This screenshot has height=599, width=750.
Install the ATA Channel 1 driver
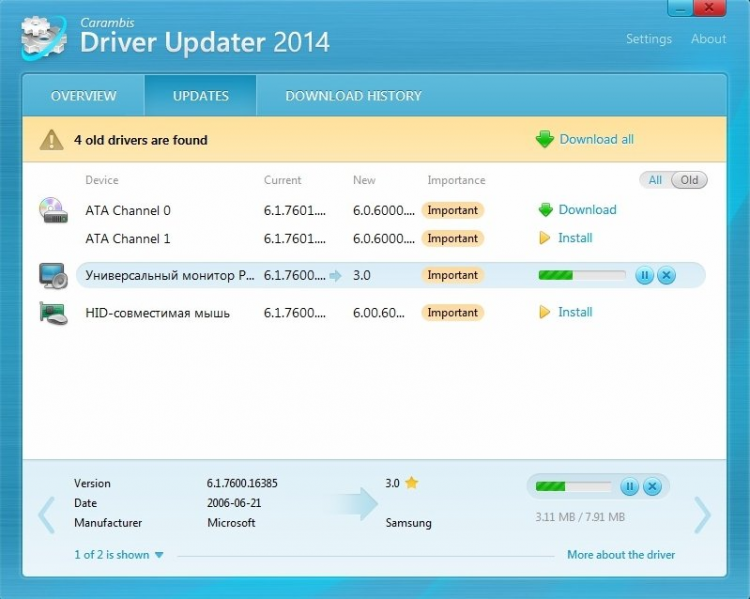575,238
